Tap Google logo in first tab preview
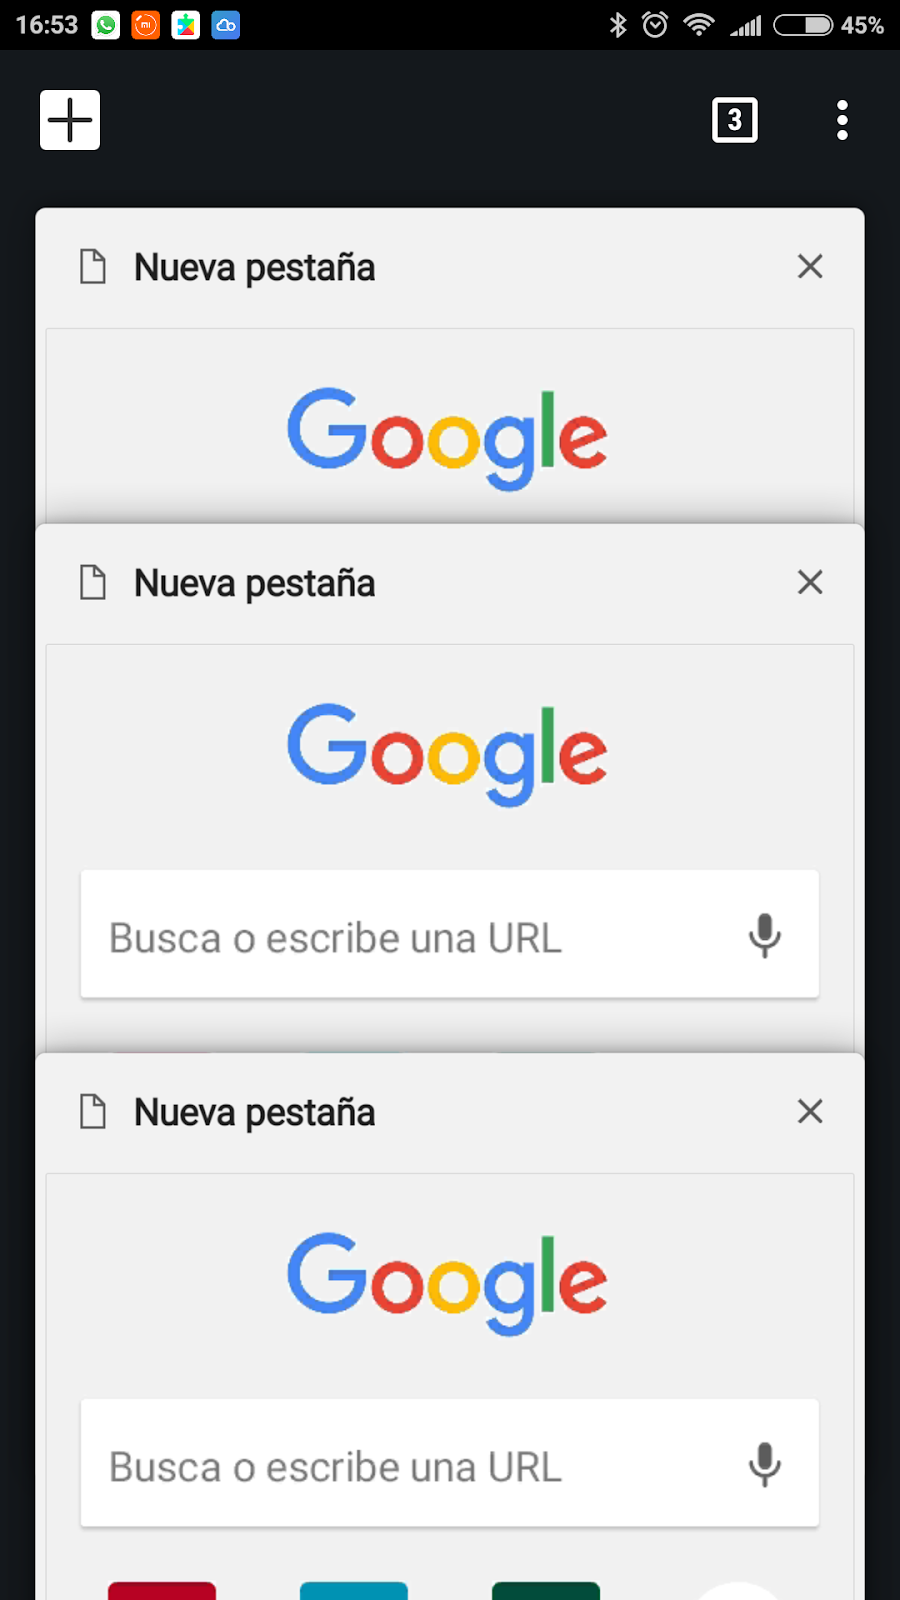Viewport: 900px width, 1600px height. (447, 438)
